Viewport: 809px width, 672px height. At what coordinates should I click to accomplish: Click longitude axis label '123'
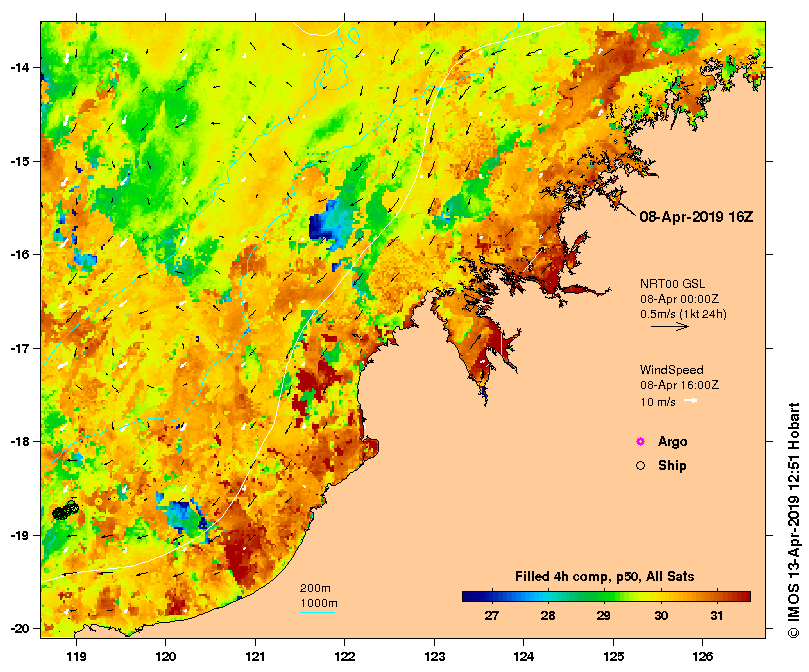click(434, 657)
